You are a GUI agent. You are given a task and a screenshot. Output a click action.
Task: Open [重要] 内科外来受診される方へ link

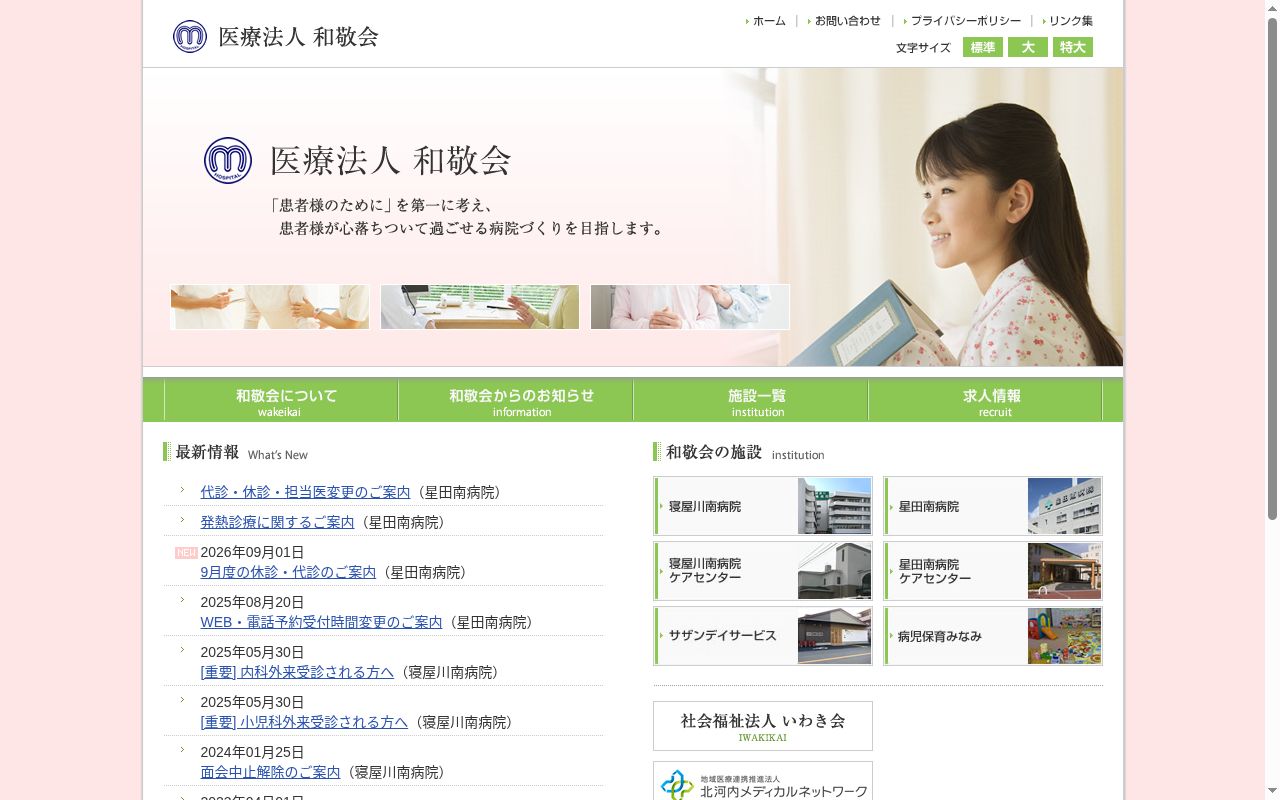297,672
